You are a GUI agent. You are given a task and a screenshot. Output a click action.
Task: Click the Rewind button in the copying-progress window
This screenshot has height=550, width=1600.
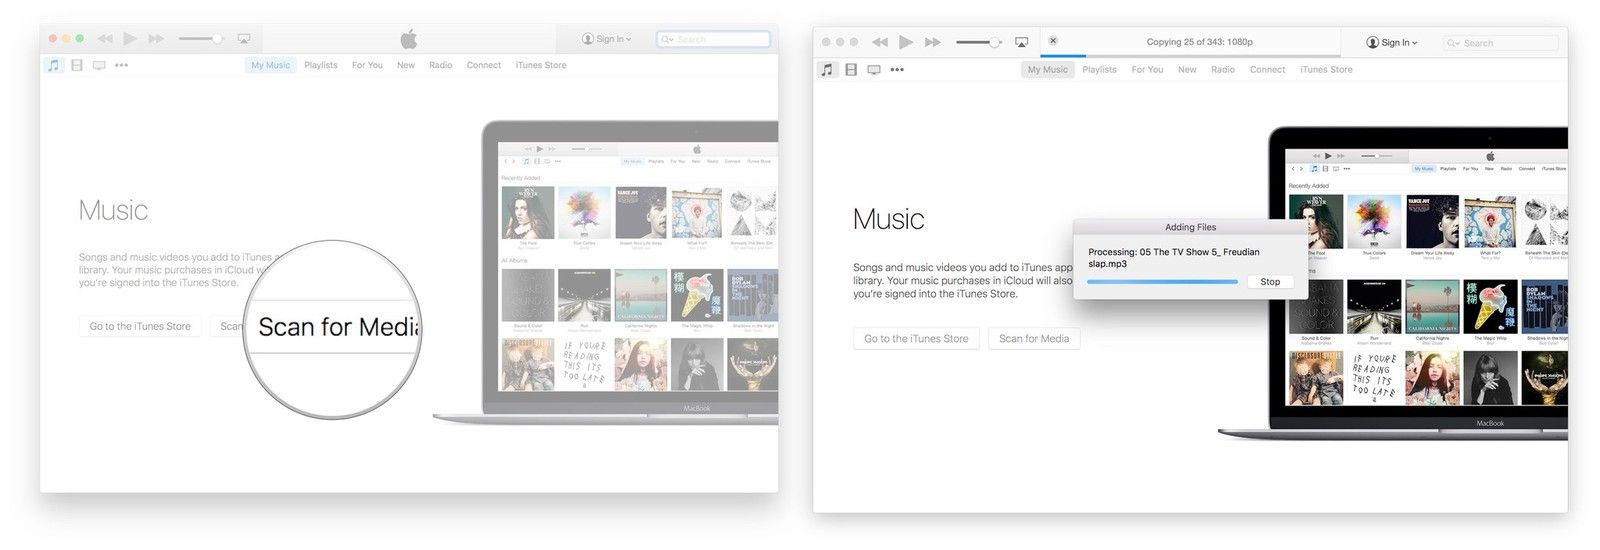pyautogui.click(x=880, y=42)
